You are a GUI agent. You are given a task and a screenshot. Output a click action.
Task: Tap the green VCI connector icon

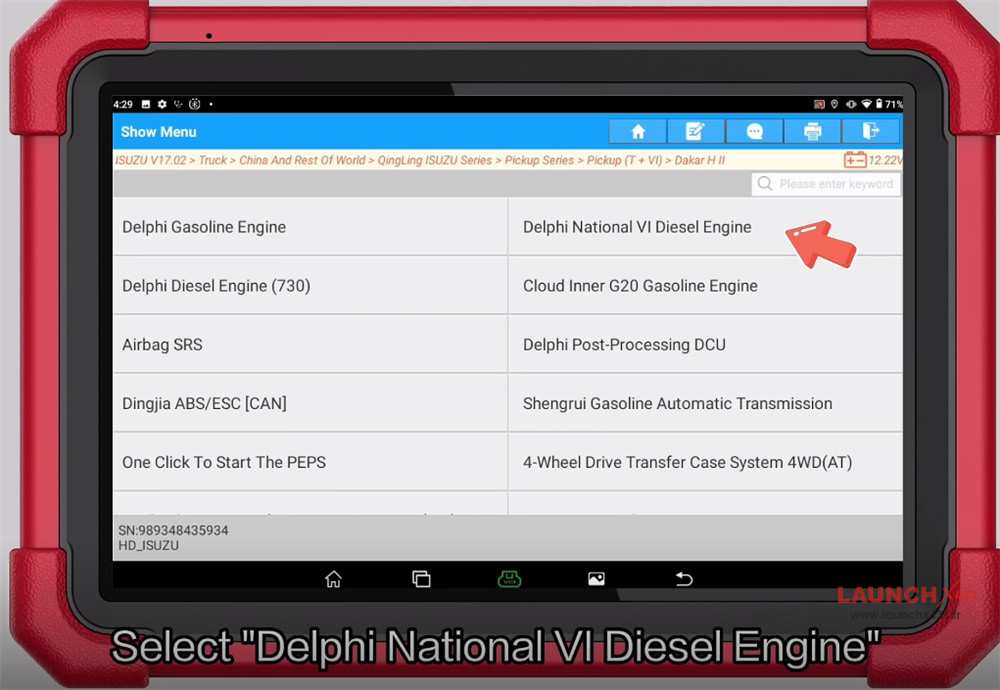[x=509, y=579]
